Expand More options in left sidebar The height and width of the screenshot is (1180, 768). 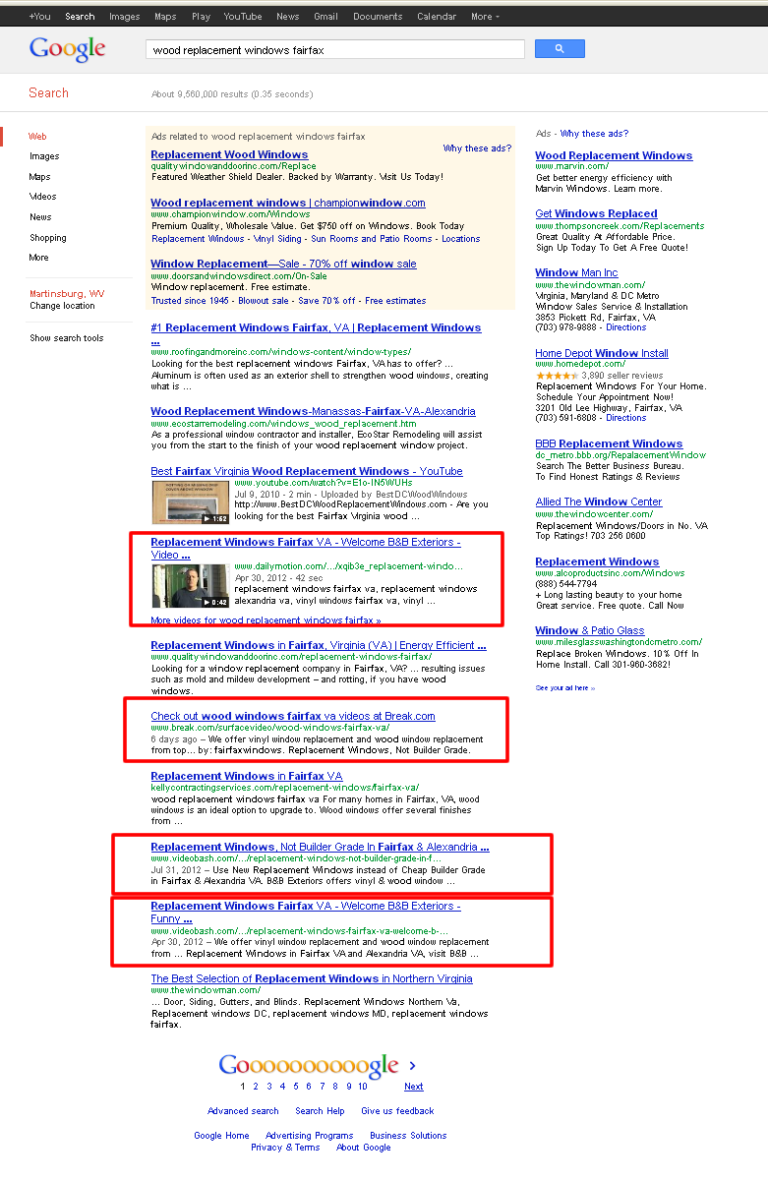(38, 257)
